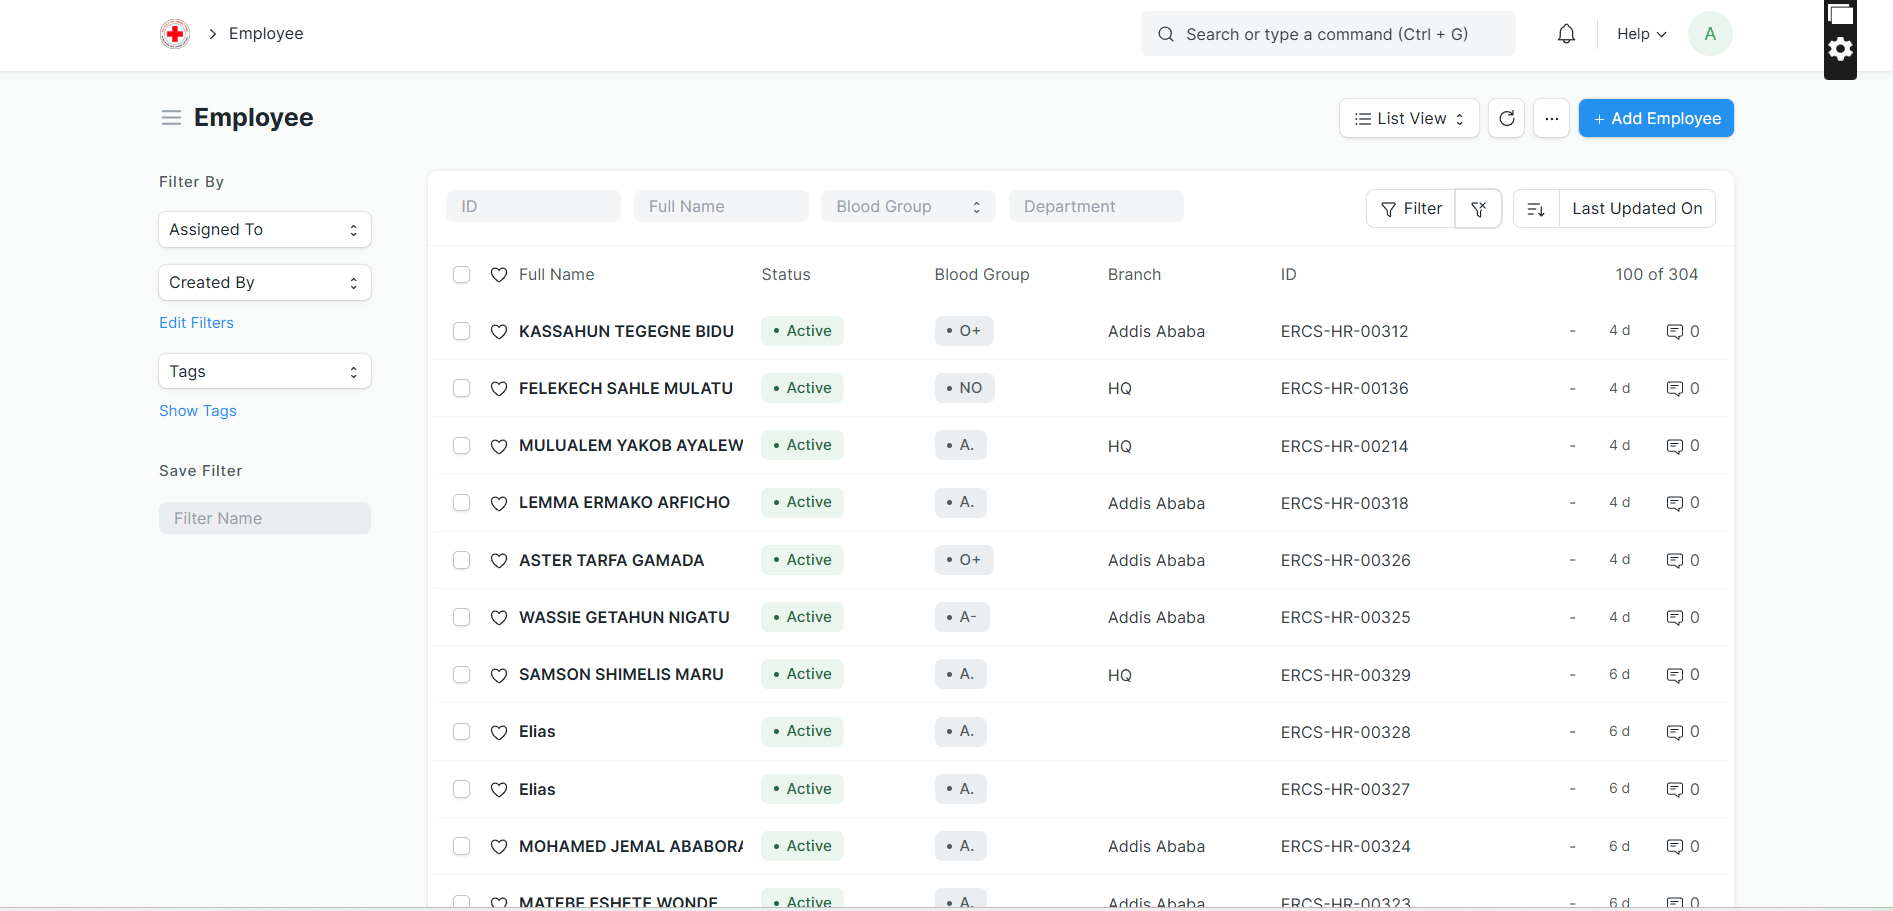Image resolution: width=1893 pixels, height=911 pixels.
Task: Focus the Filter Name input field
Action: 264,518
